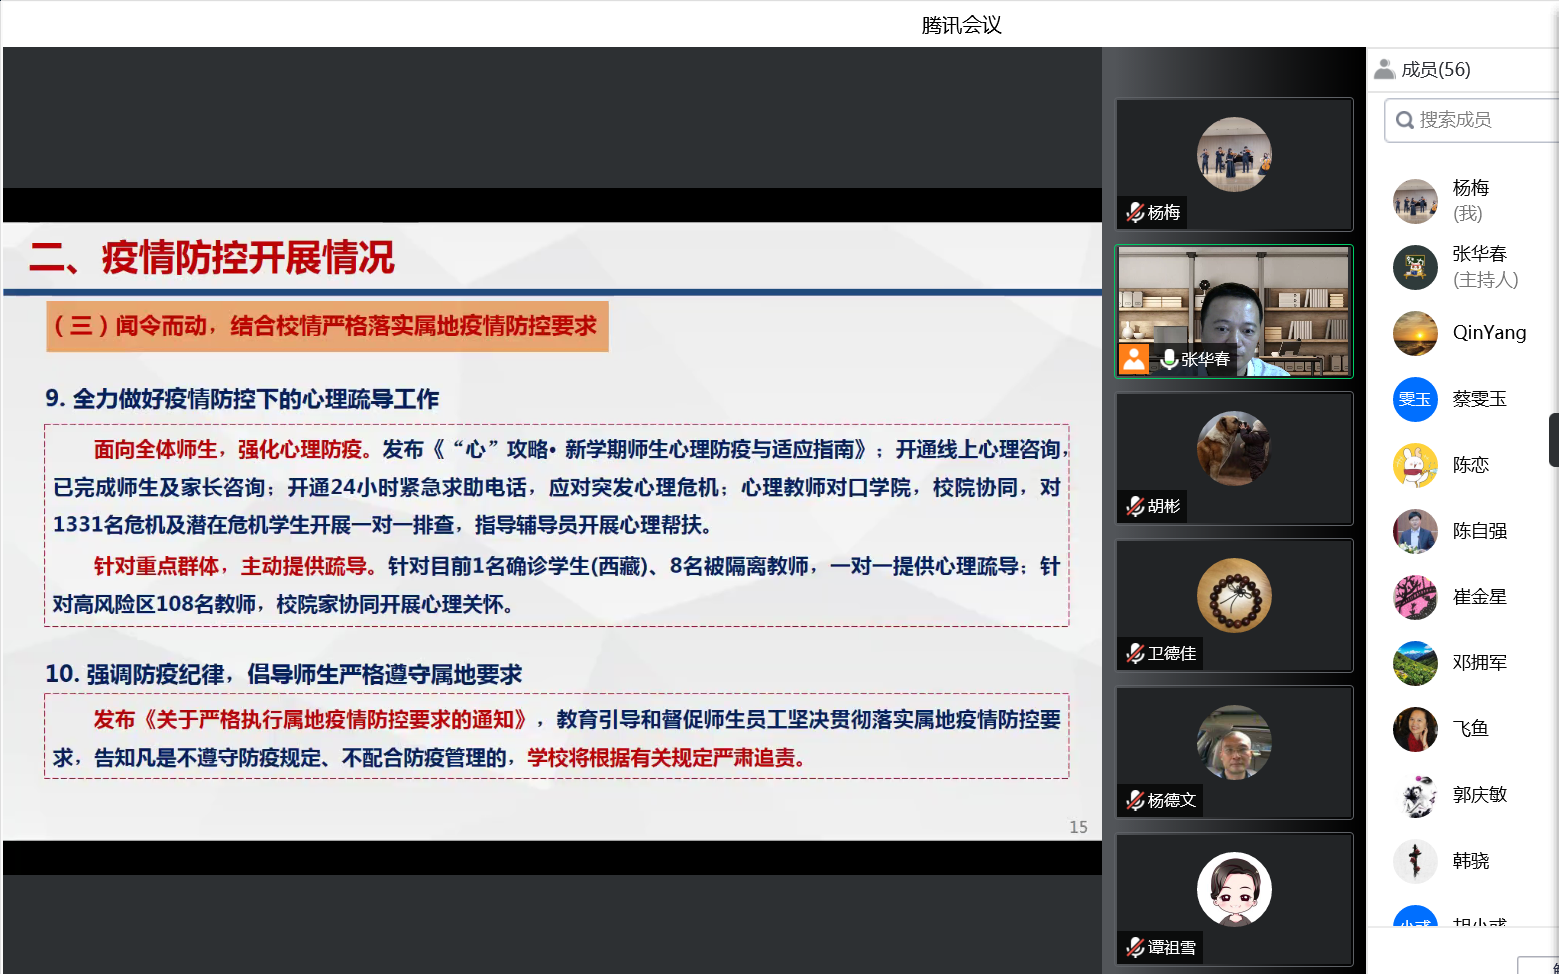Viewport: 1559px width, 974px height.
Task: Click the muted microphone icon beside 杨梅
Action: (1135, 212)
